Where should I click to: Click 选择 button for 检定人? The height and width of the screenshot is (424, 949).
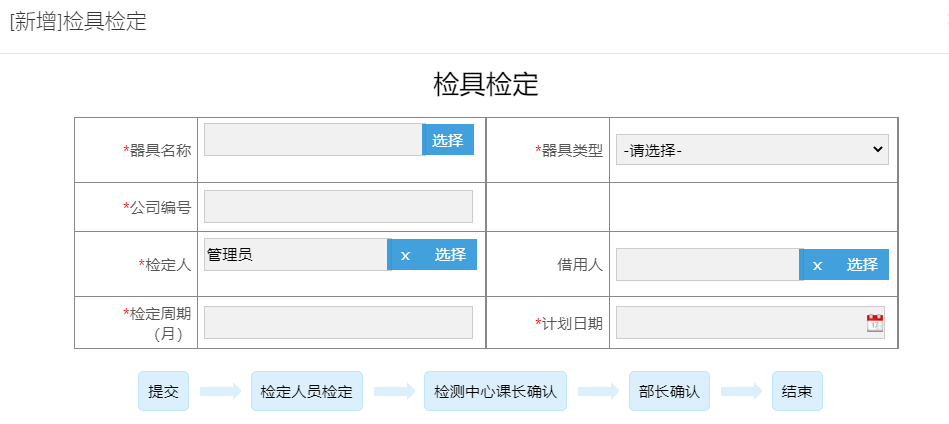pos(450,255)
